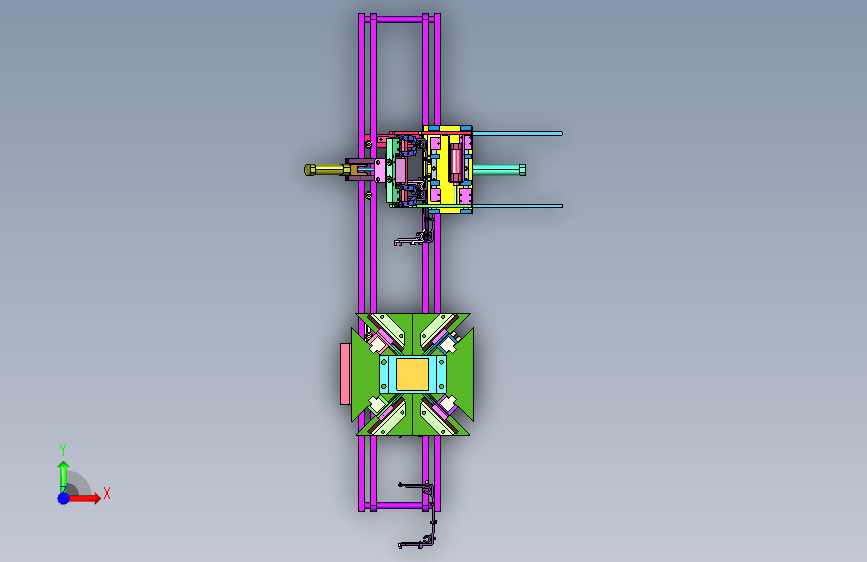Viewport: 867px width, 562px height.
Task: Select the upper thin cyan guide rod
Action: (x=518, y=133)
